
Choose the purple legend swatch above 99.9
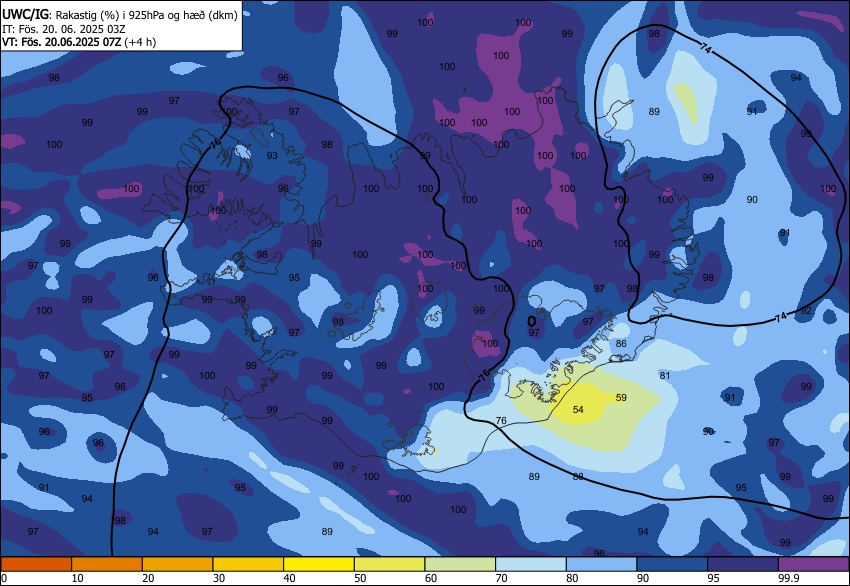(x=814, y=564)
